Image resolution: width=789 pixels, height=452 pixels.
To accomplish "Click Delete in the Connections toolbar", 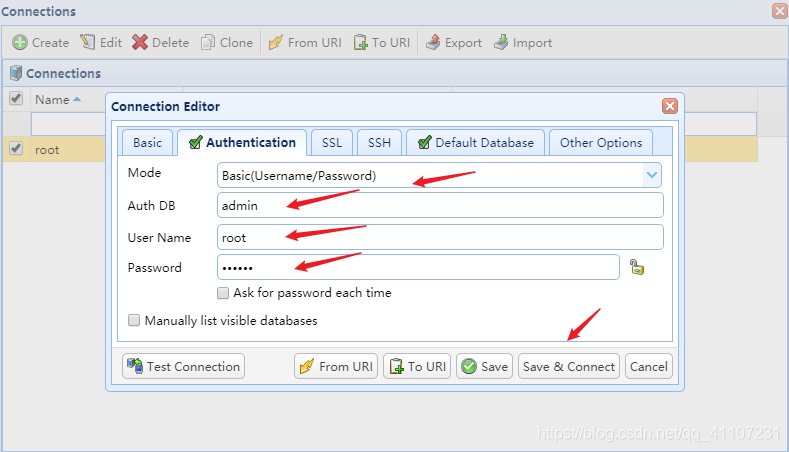I will (161, 43).
